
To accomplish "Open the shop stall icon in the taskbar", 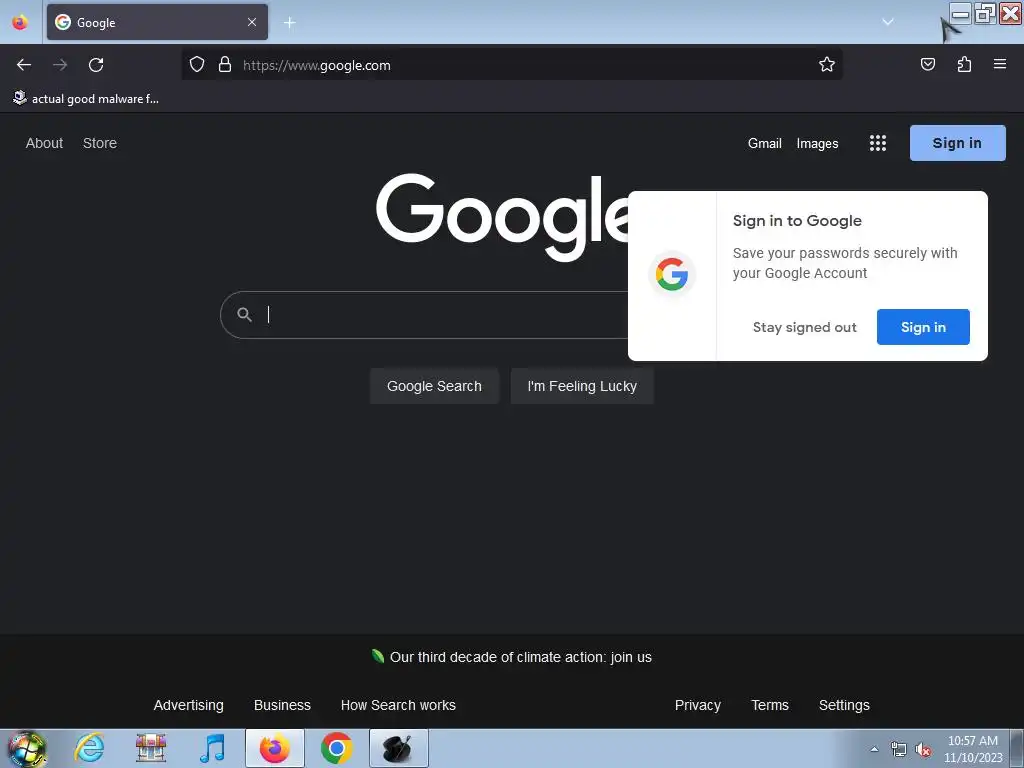I will (x=151, y=748).
